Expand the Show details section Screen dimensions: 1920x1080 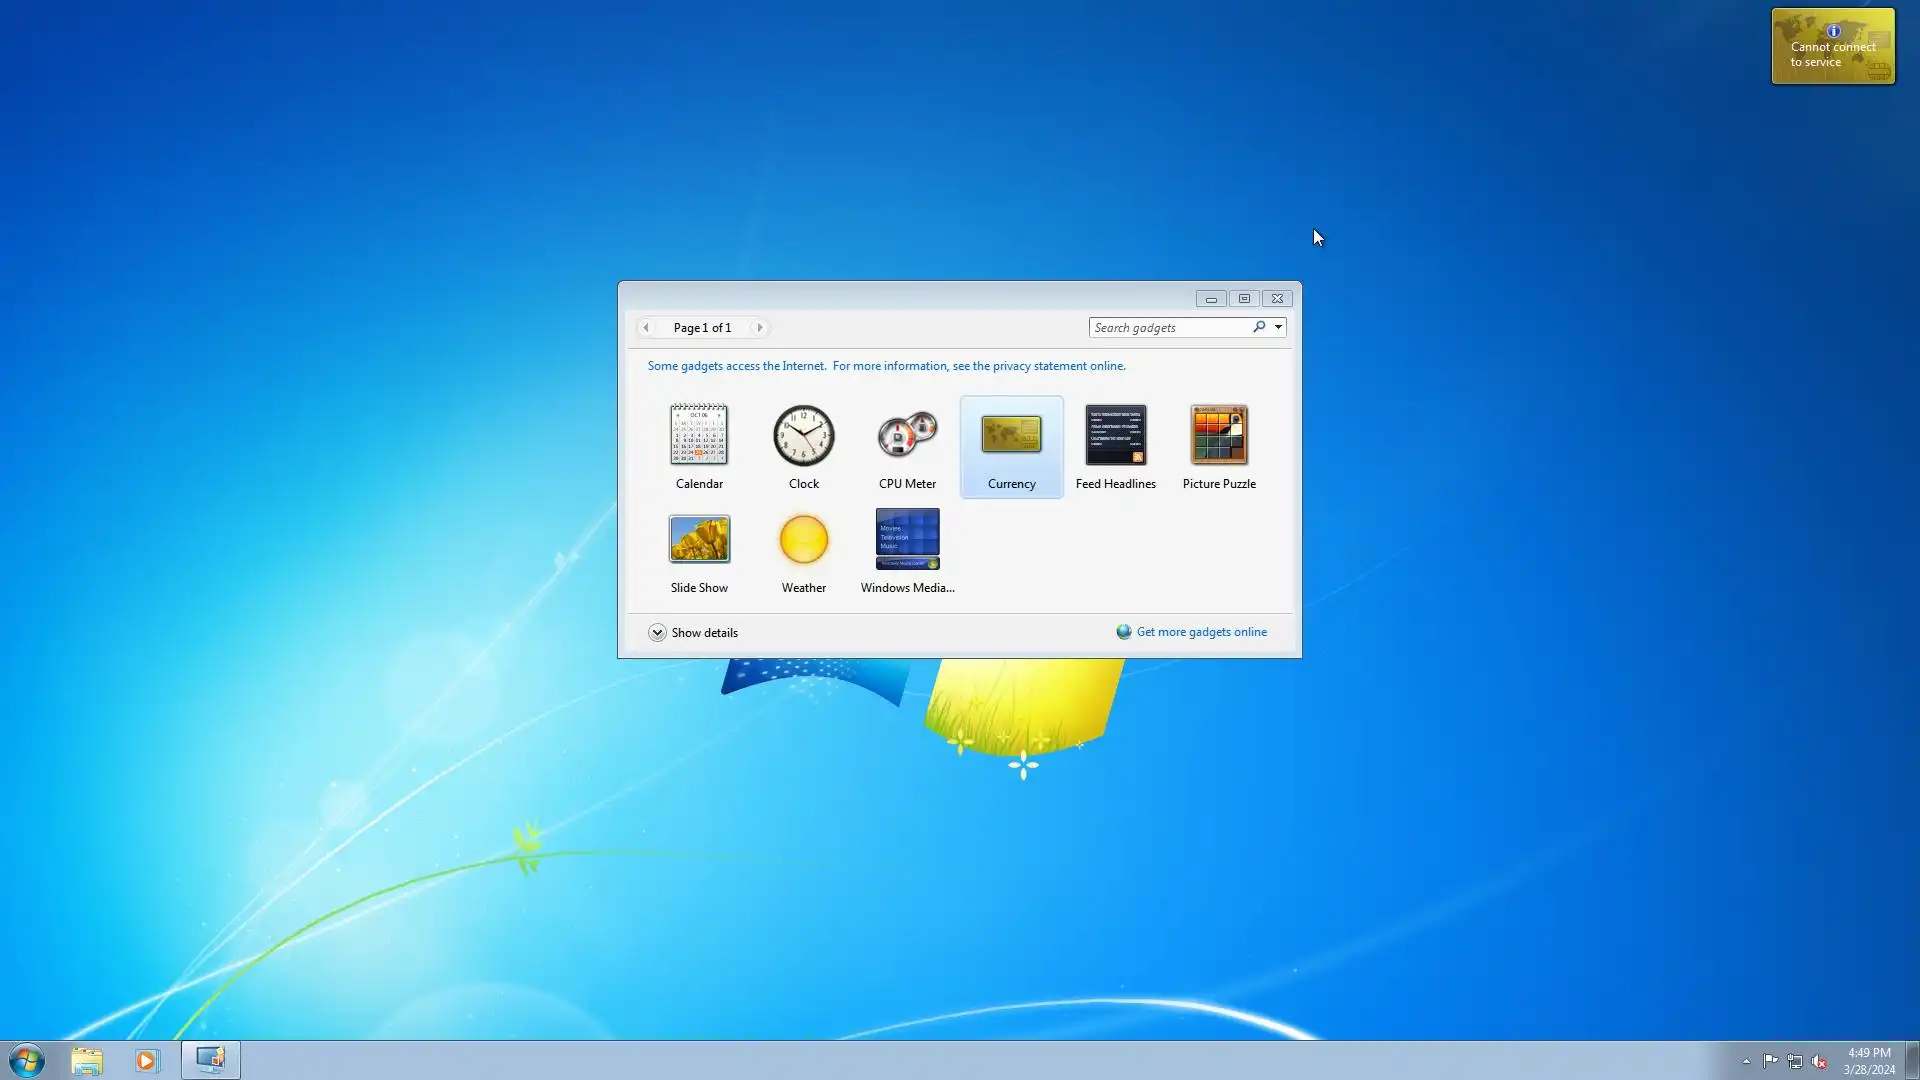coord(657,633)
